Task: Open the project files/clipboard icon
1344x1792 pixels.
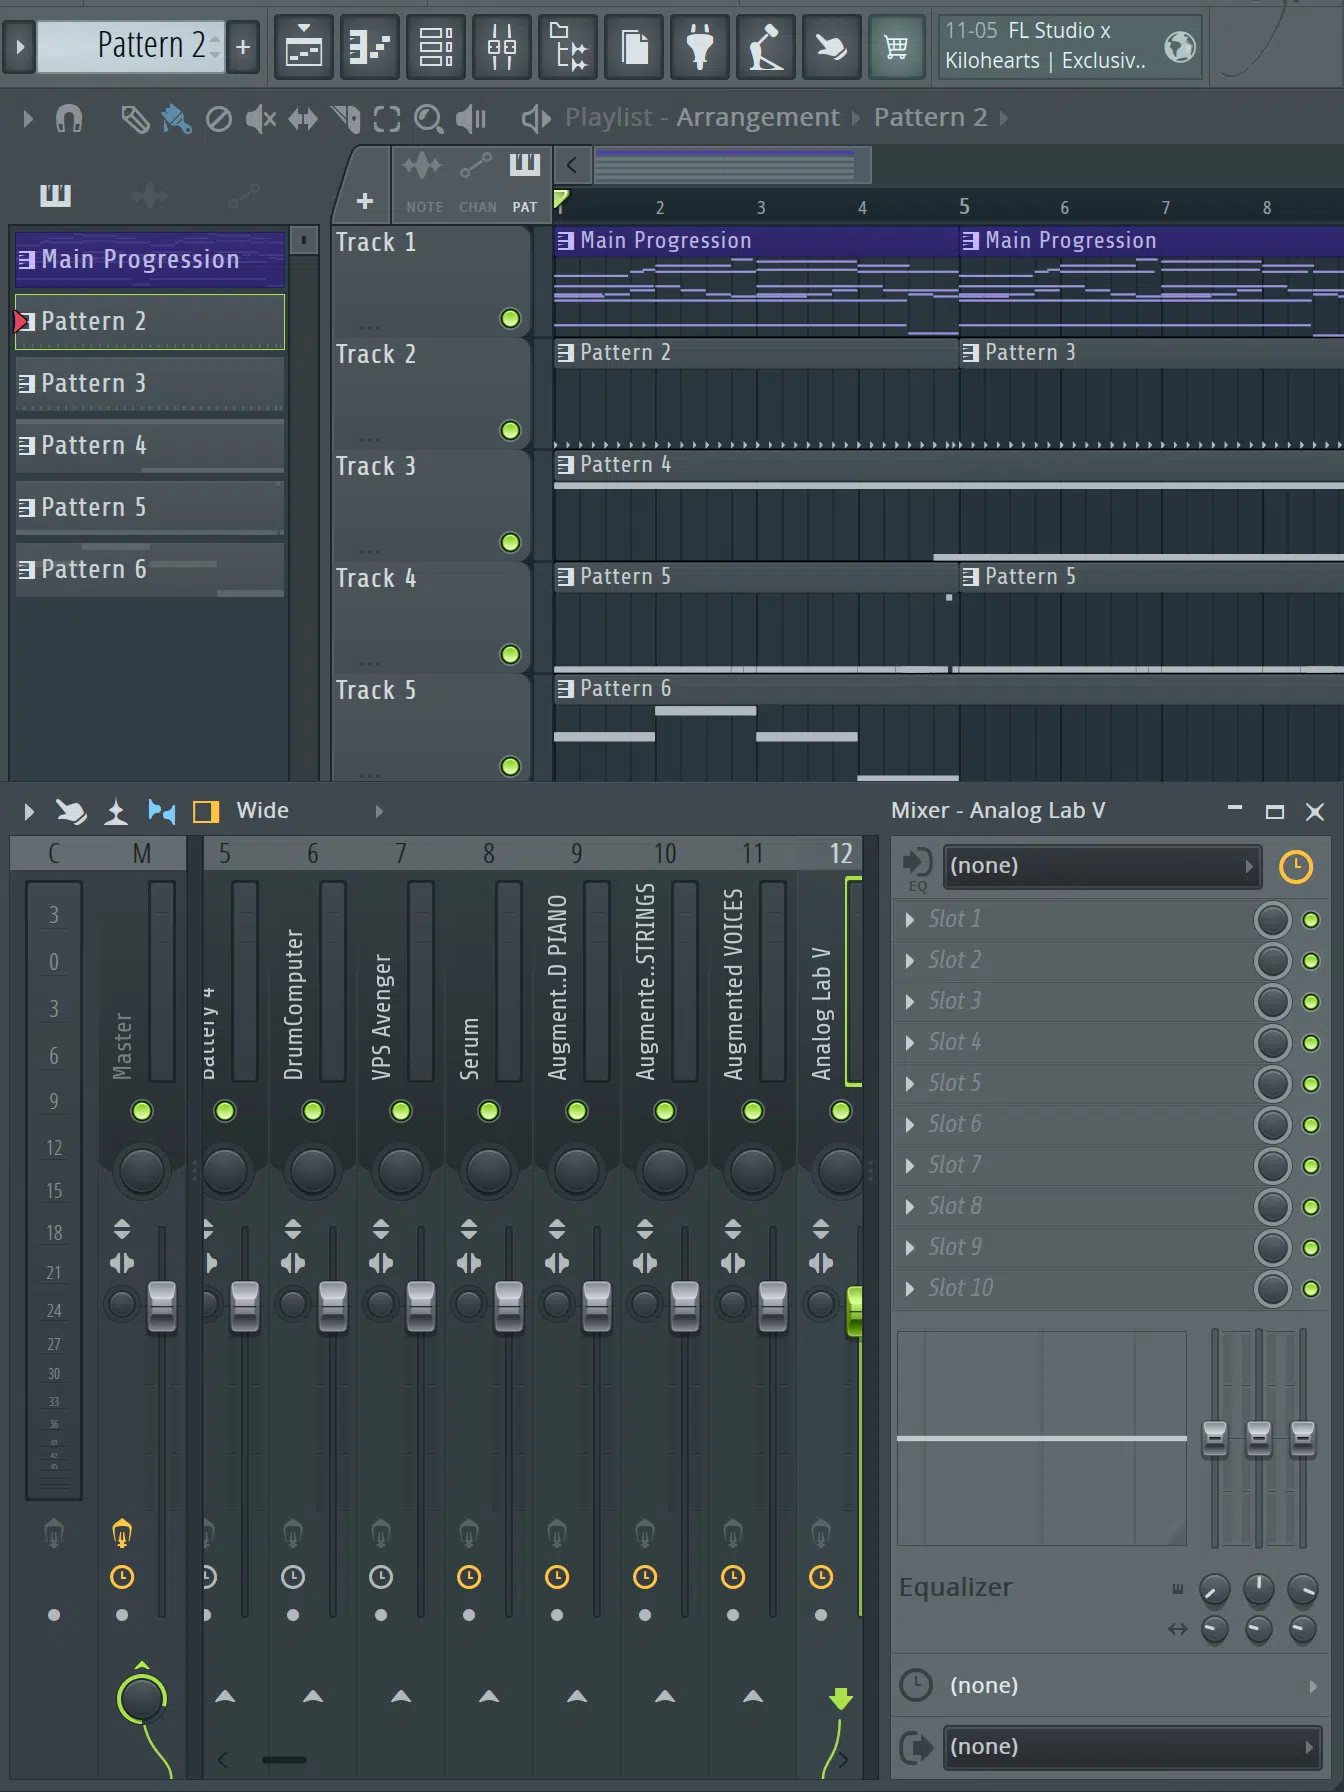Action: (634, 47)
